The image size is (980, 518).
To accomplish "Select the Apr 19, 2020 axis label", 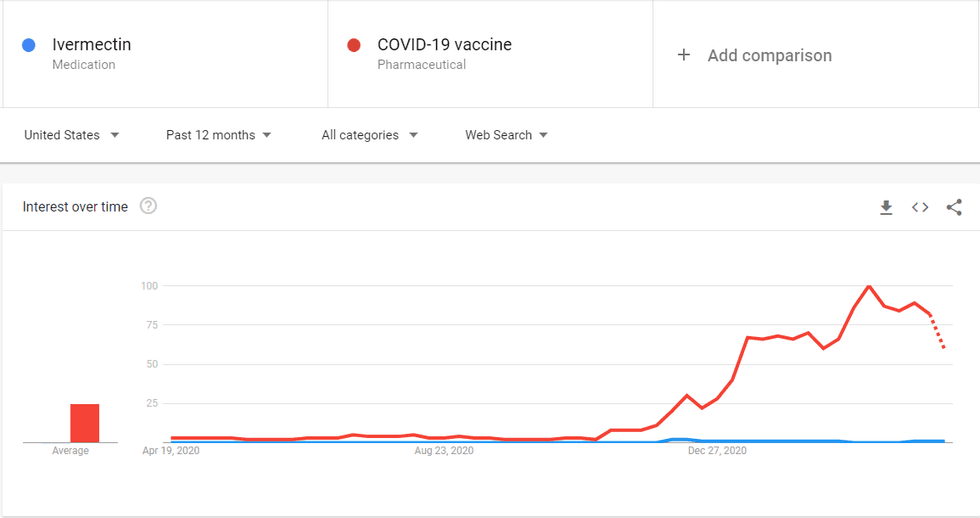I will click(x=171, y=451).
